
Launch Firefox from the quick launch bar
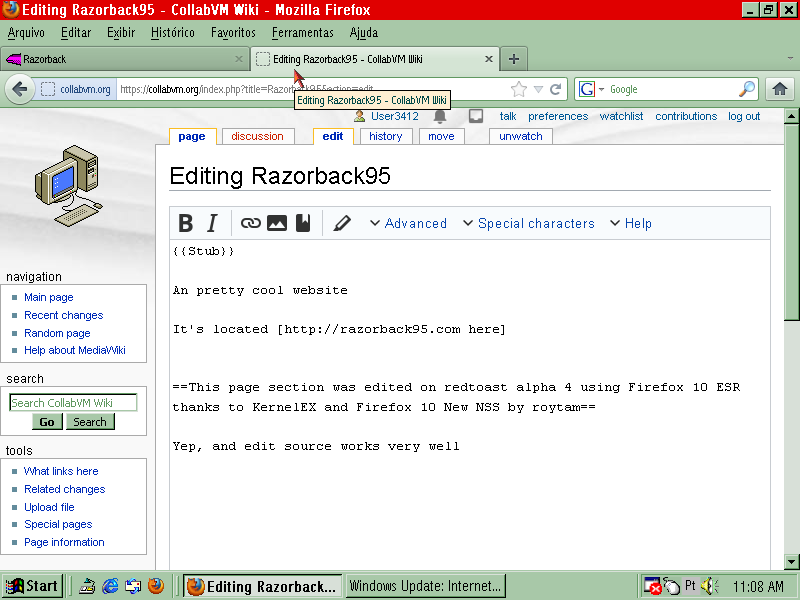156,586
